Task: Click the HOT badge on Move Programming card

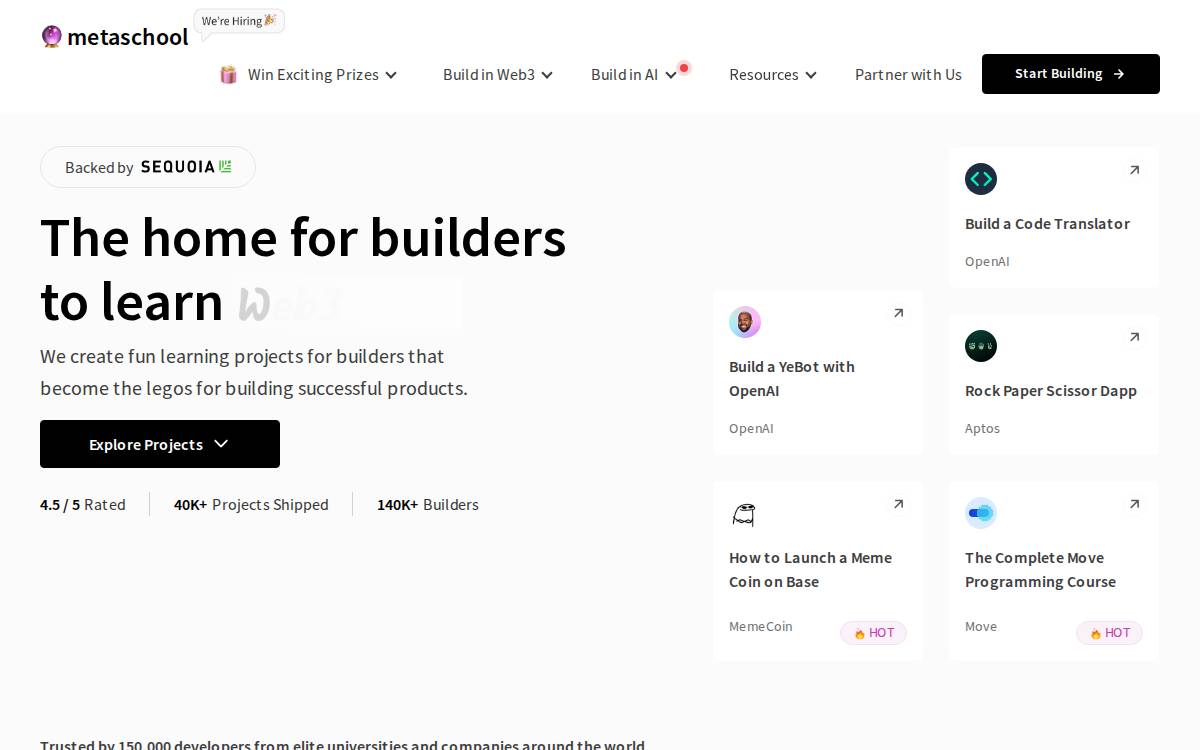Action: [x=1109, y=633]
